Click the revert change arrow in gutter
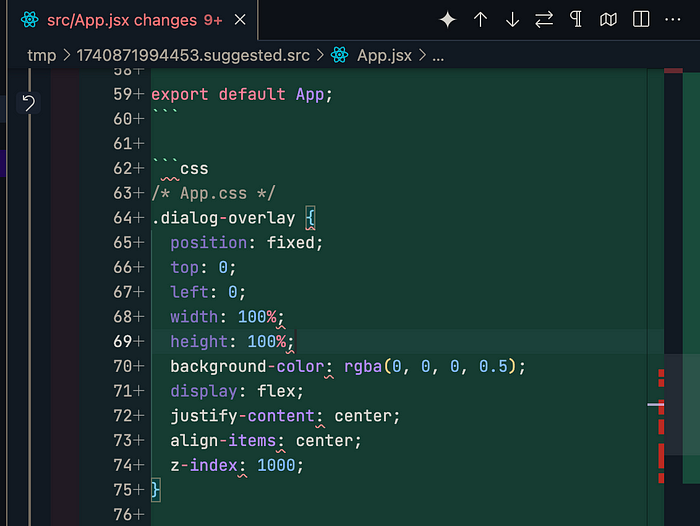Screen dimensions: 700x526 [x=29, y=103]
